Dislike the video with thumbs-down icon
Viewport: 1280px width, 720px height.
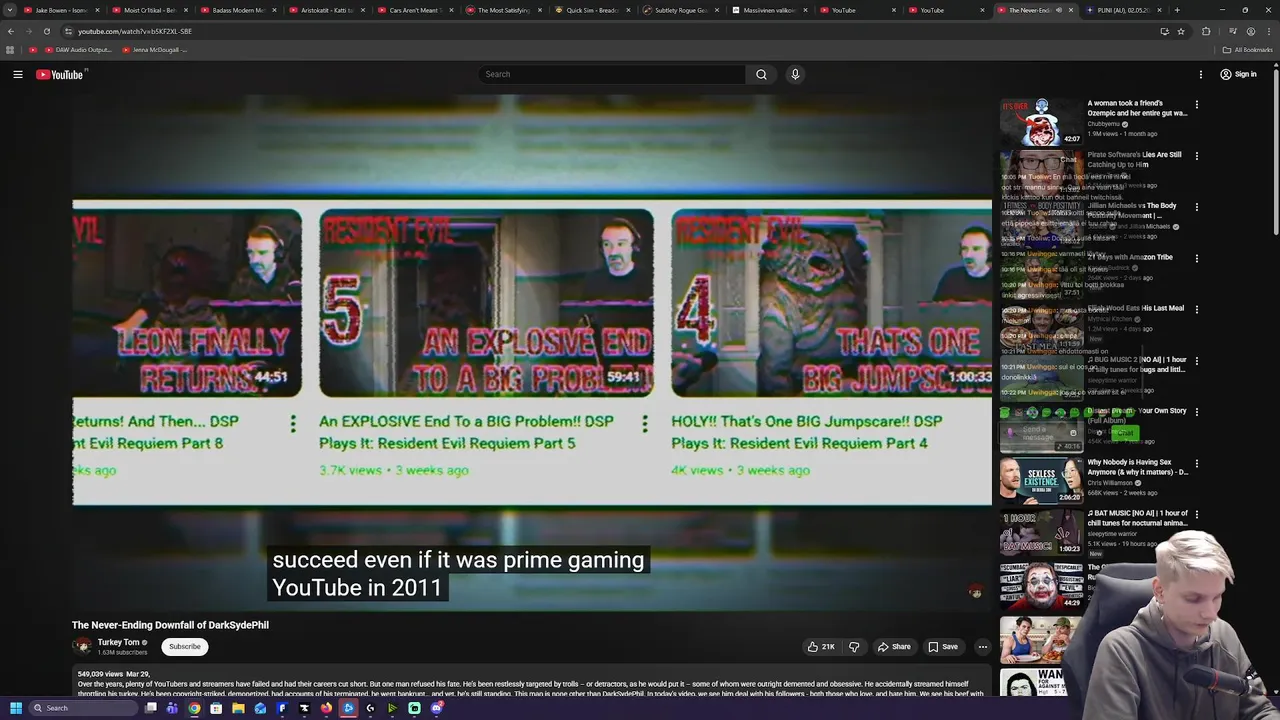854,647
